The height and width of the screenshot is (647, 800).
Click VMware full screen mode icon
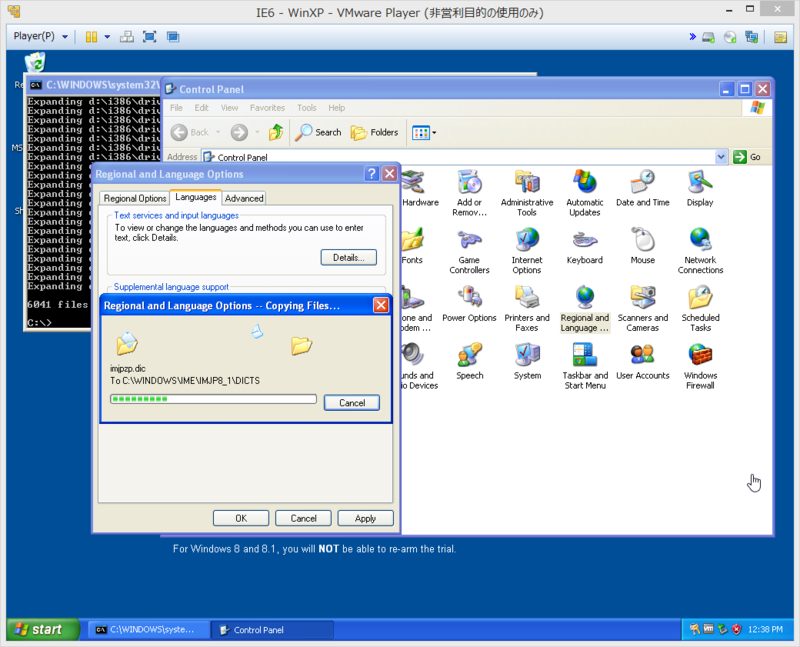tap(149, 36)
